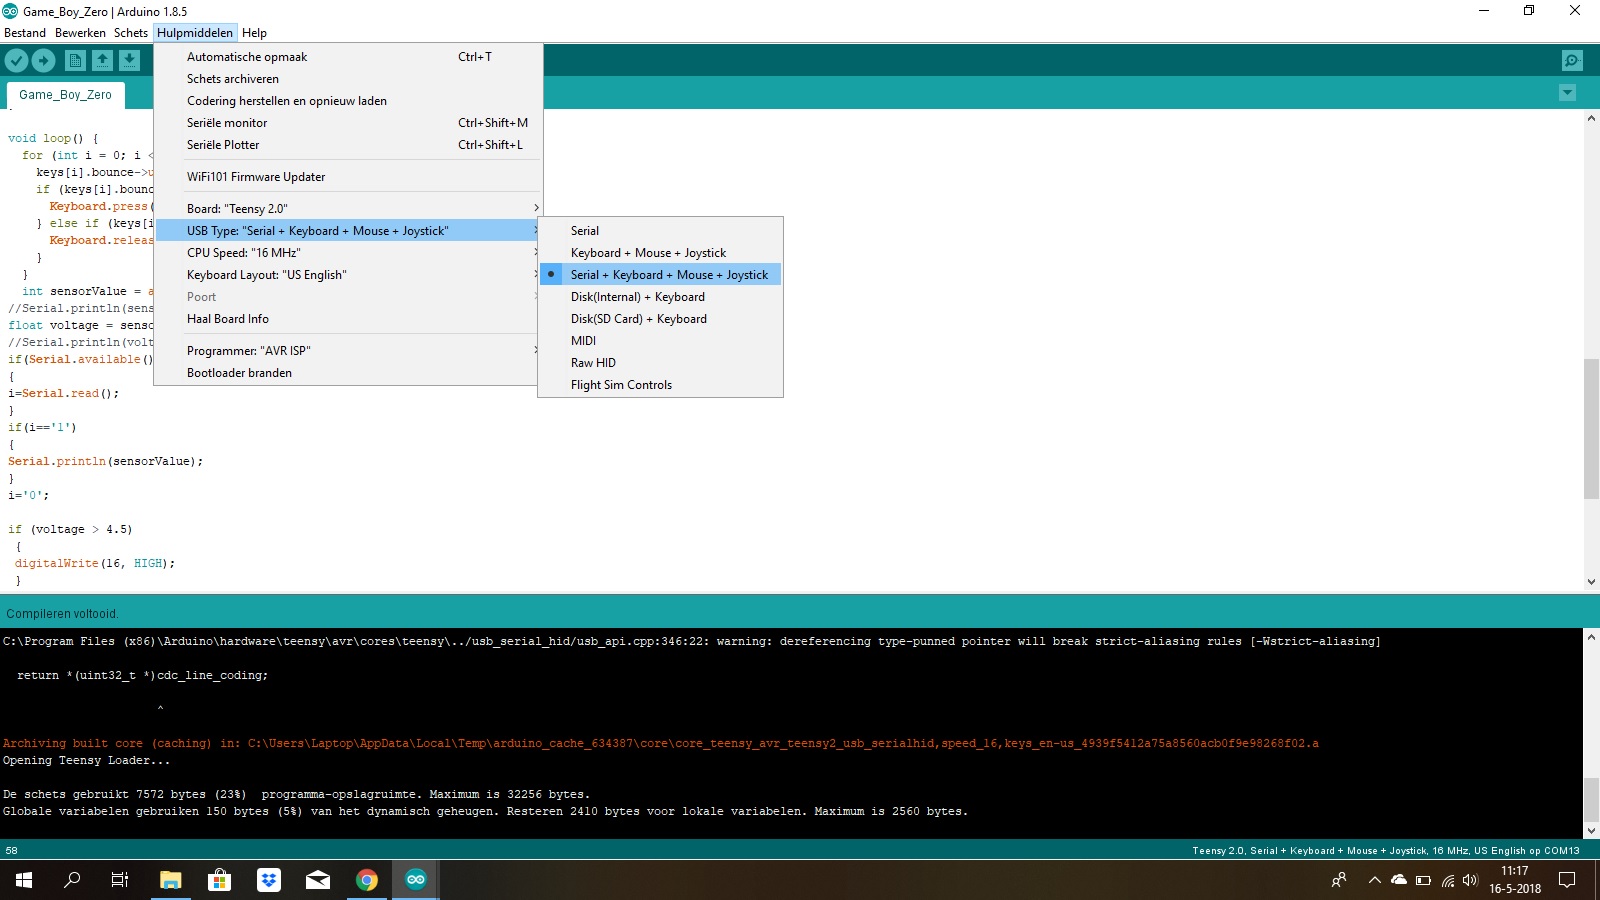Open the Wi-Fi network tray icon
1600x900 pixels.
[x=1447, y=880]
